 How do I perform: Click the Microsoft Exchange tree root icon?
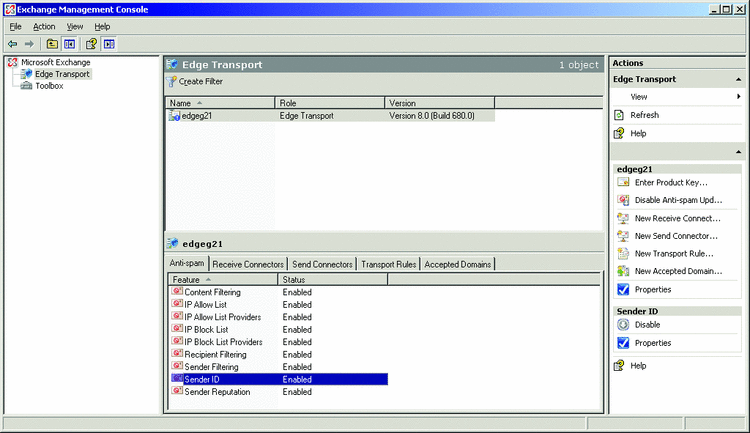[x=12, y=62]
